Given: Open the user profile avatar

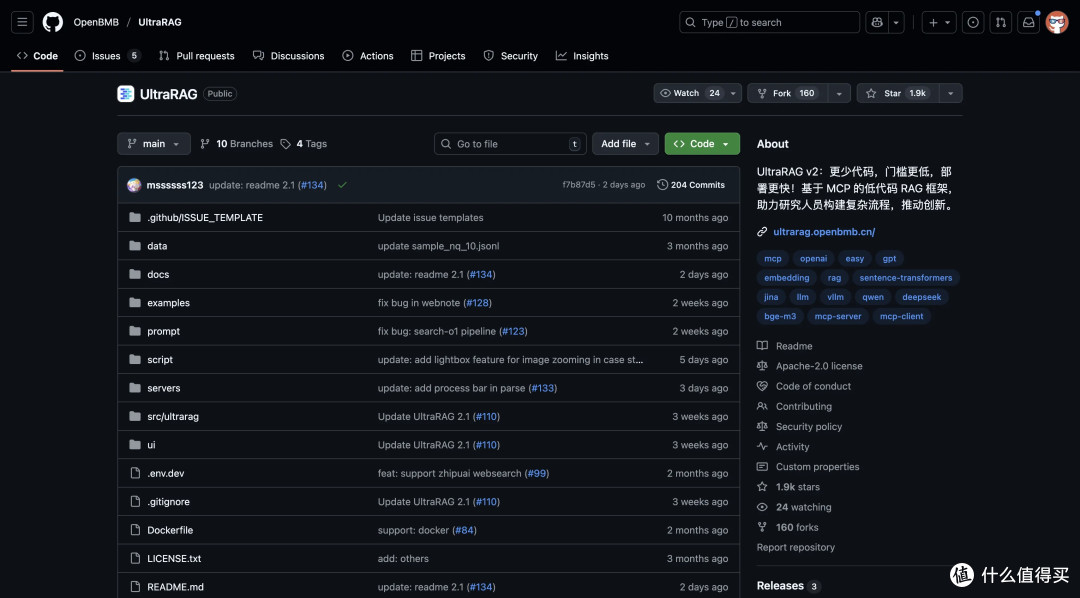Looking at the screenshot, I should pos(1057,22).
